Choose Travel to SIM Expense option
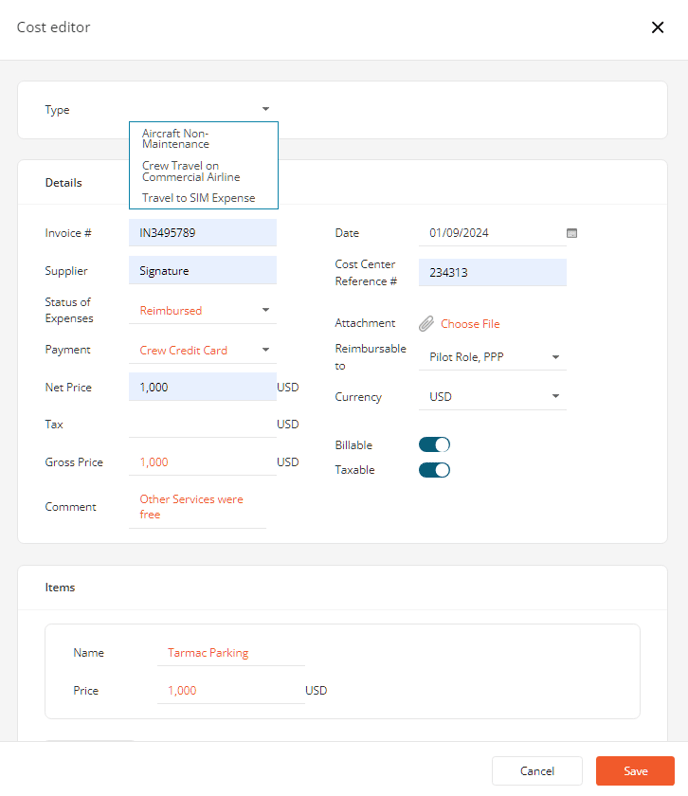The width and height of the screenshot is (688, 796). click(x=204, y=198)
